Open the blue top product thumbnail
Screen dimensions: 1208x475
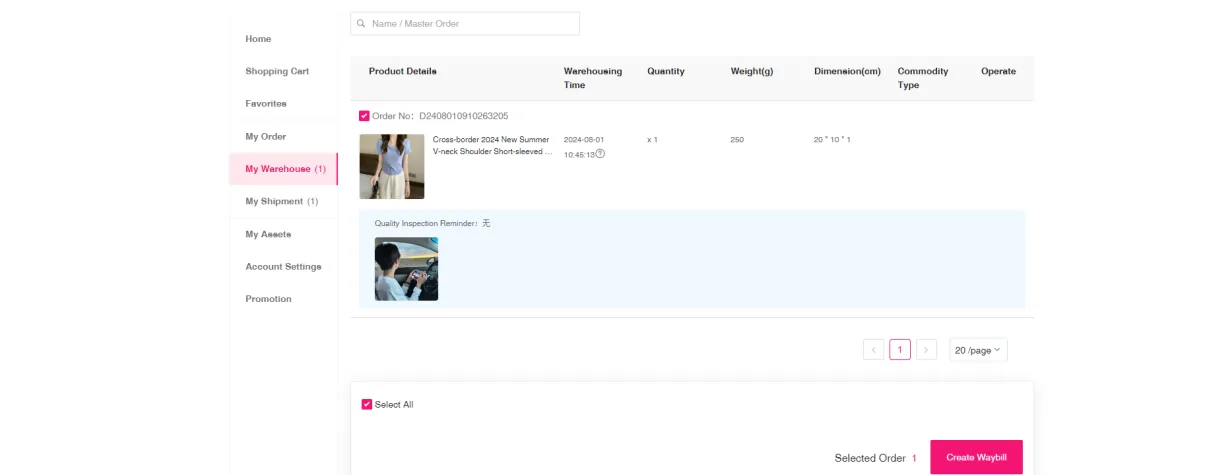[x=392, y=166]
